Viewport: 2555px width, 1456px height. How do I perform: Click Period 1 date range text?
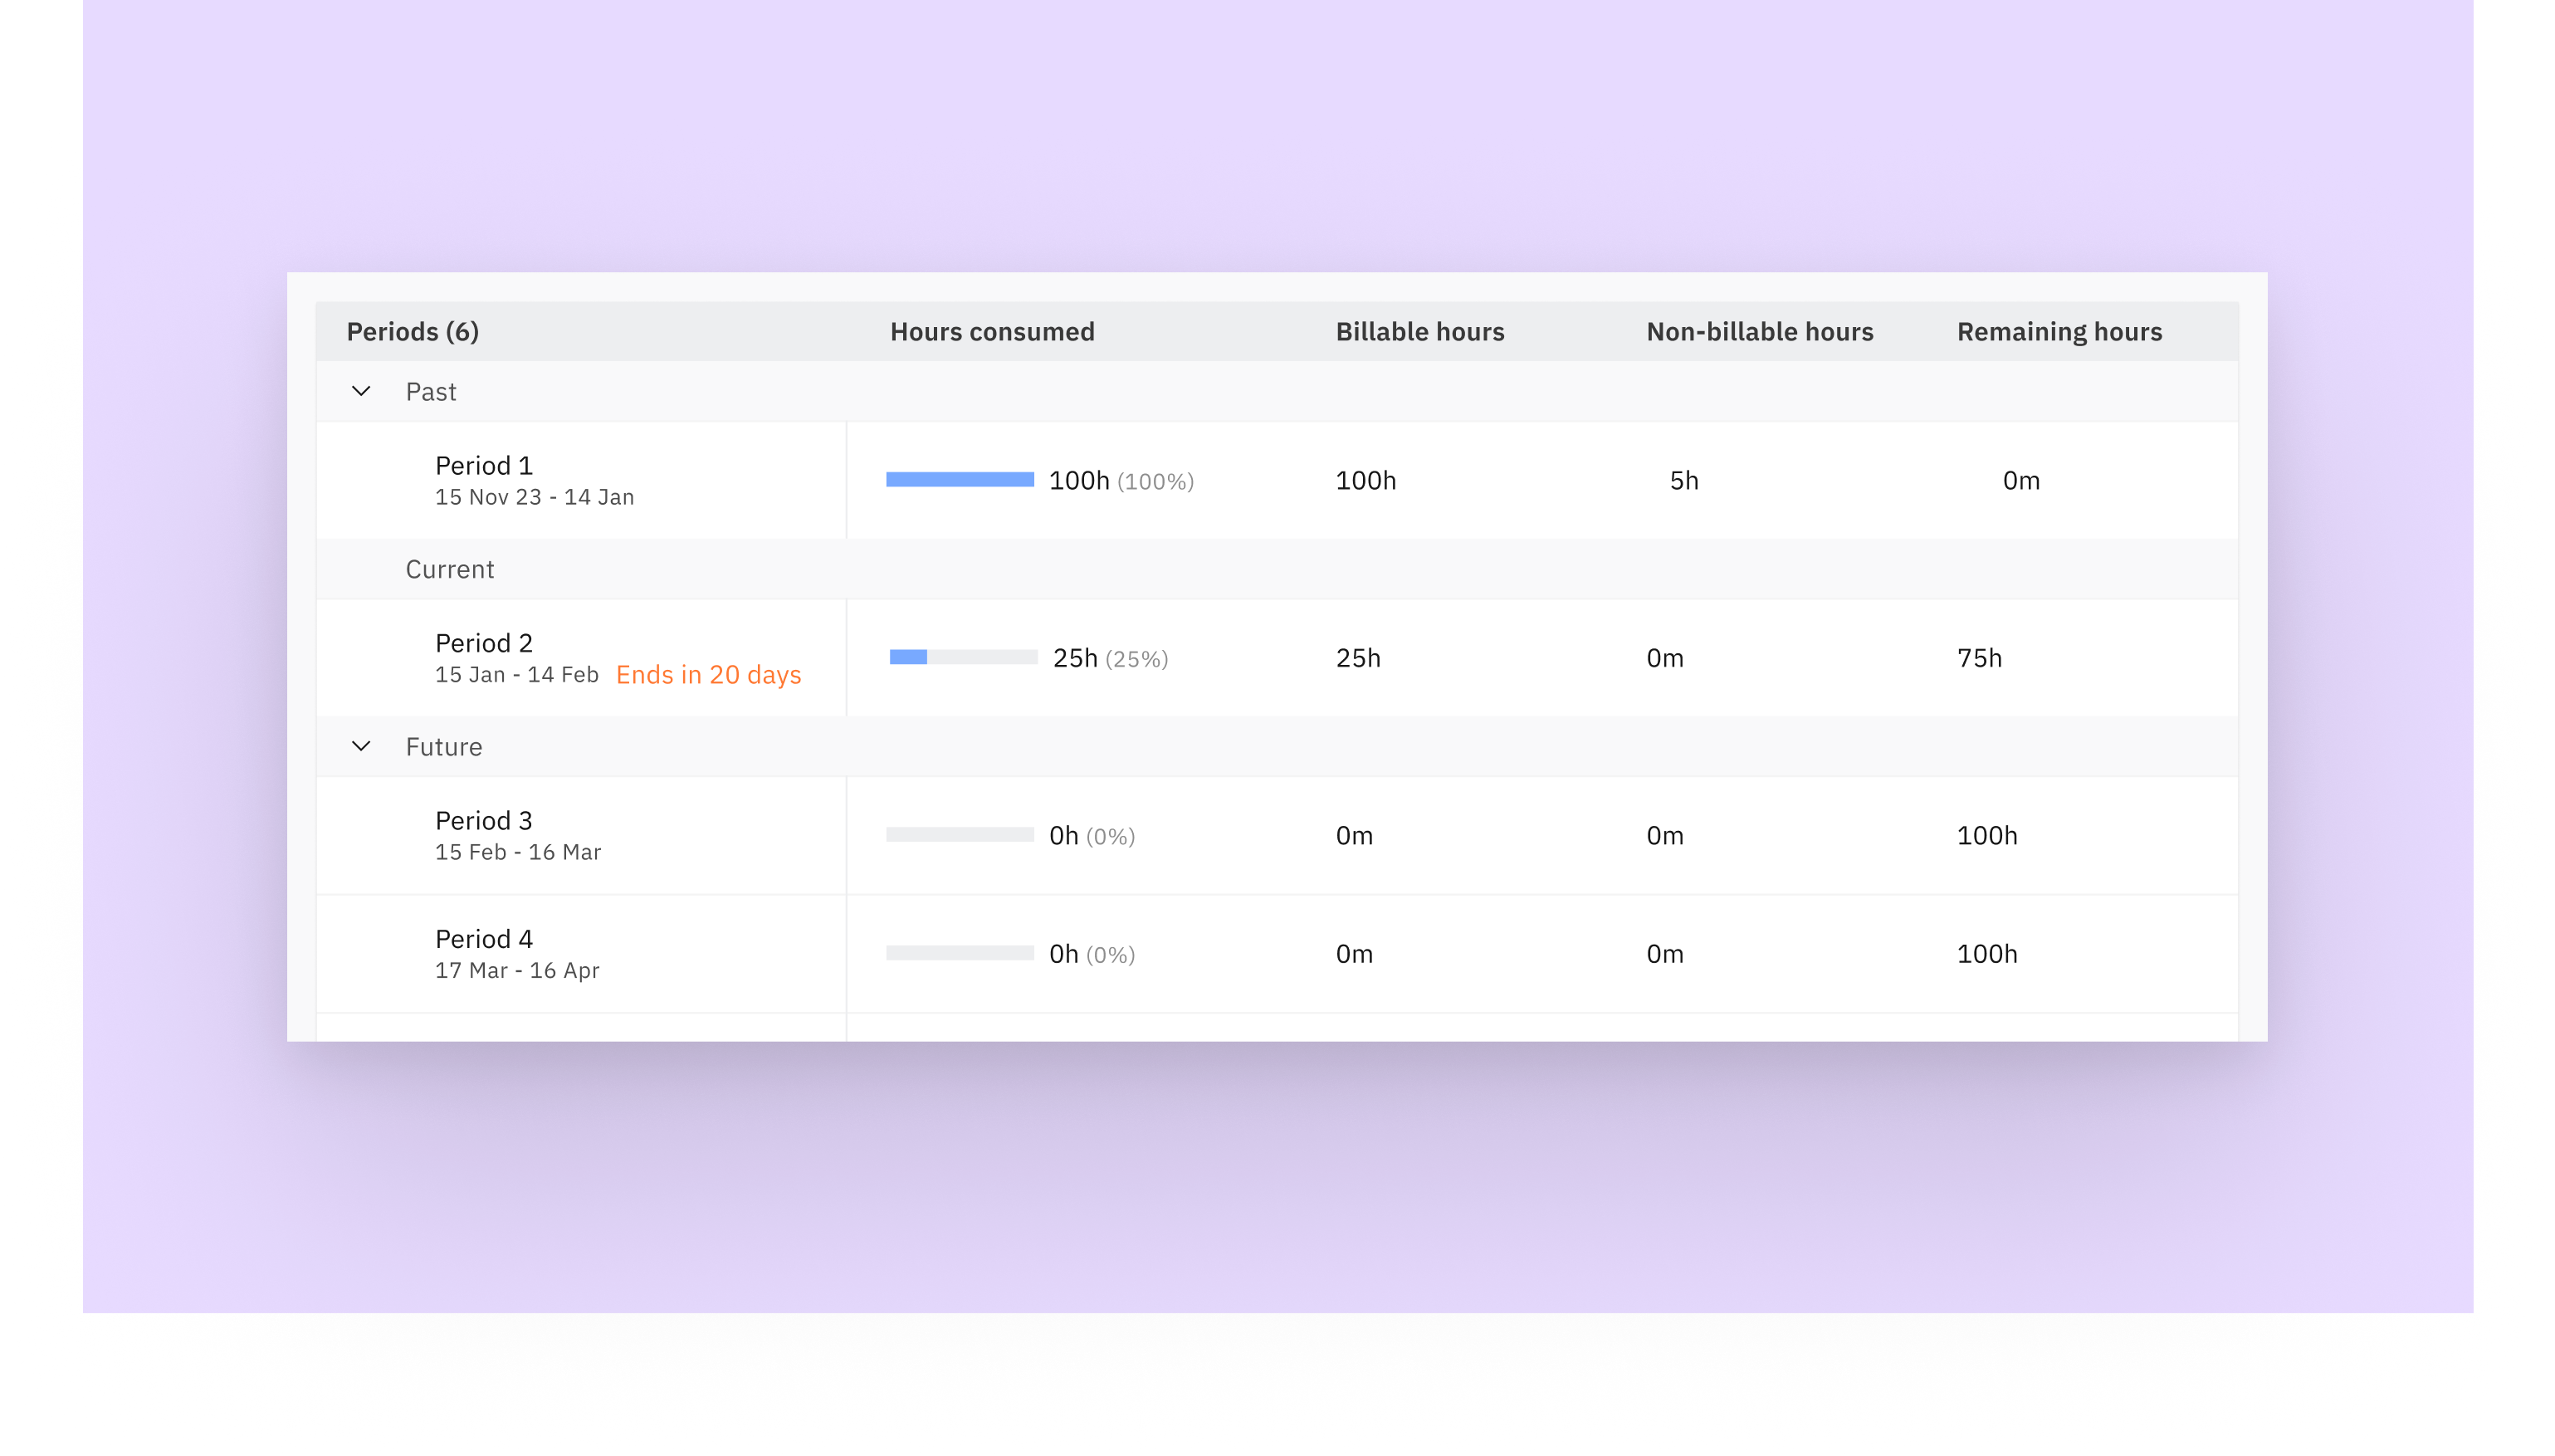[x=534, y=496]
